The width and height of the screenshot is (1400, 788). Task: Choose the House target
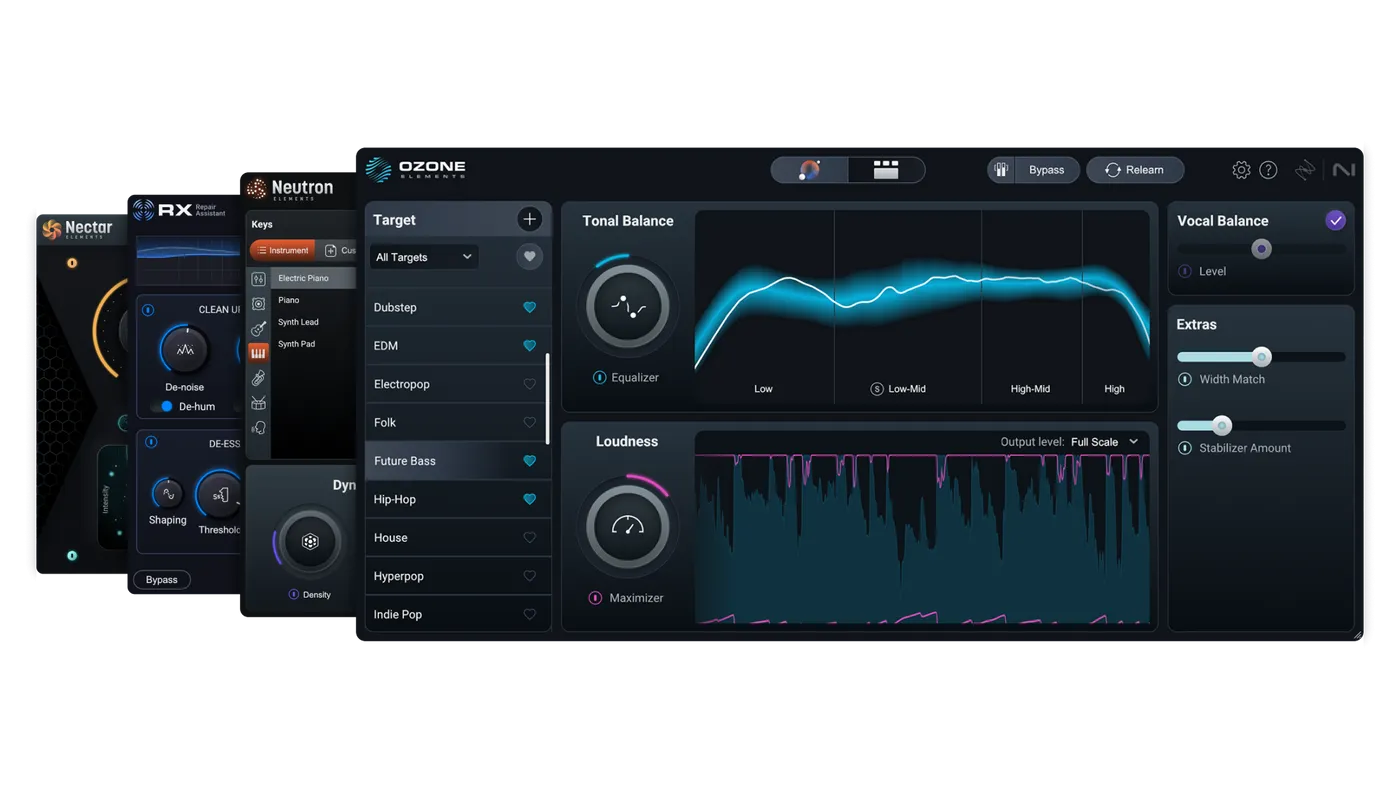(x=458, y=538)
